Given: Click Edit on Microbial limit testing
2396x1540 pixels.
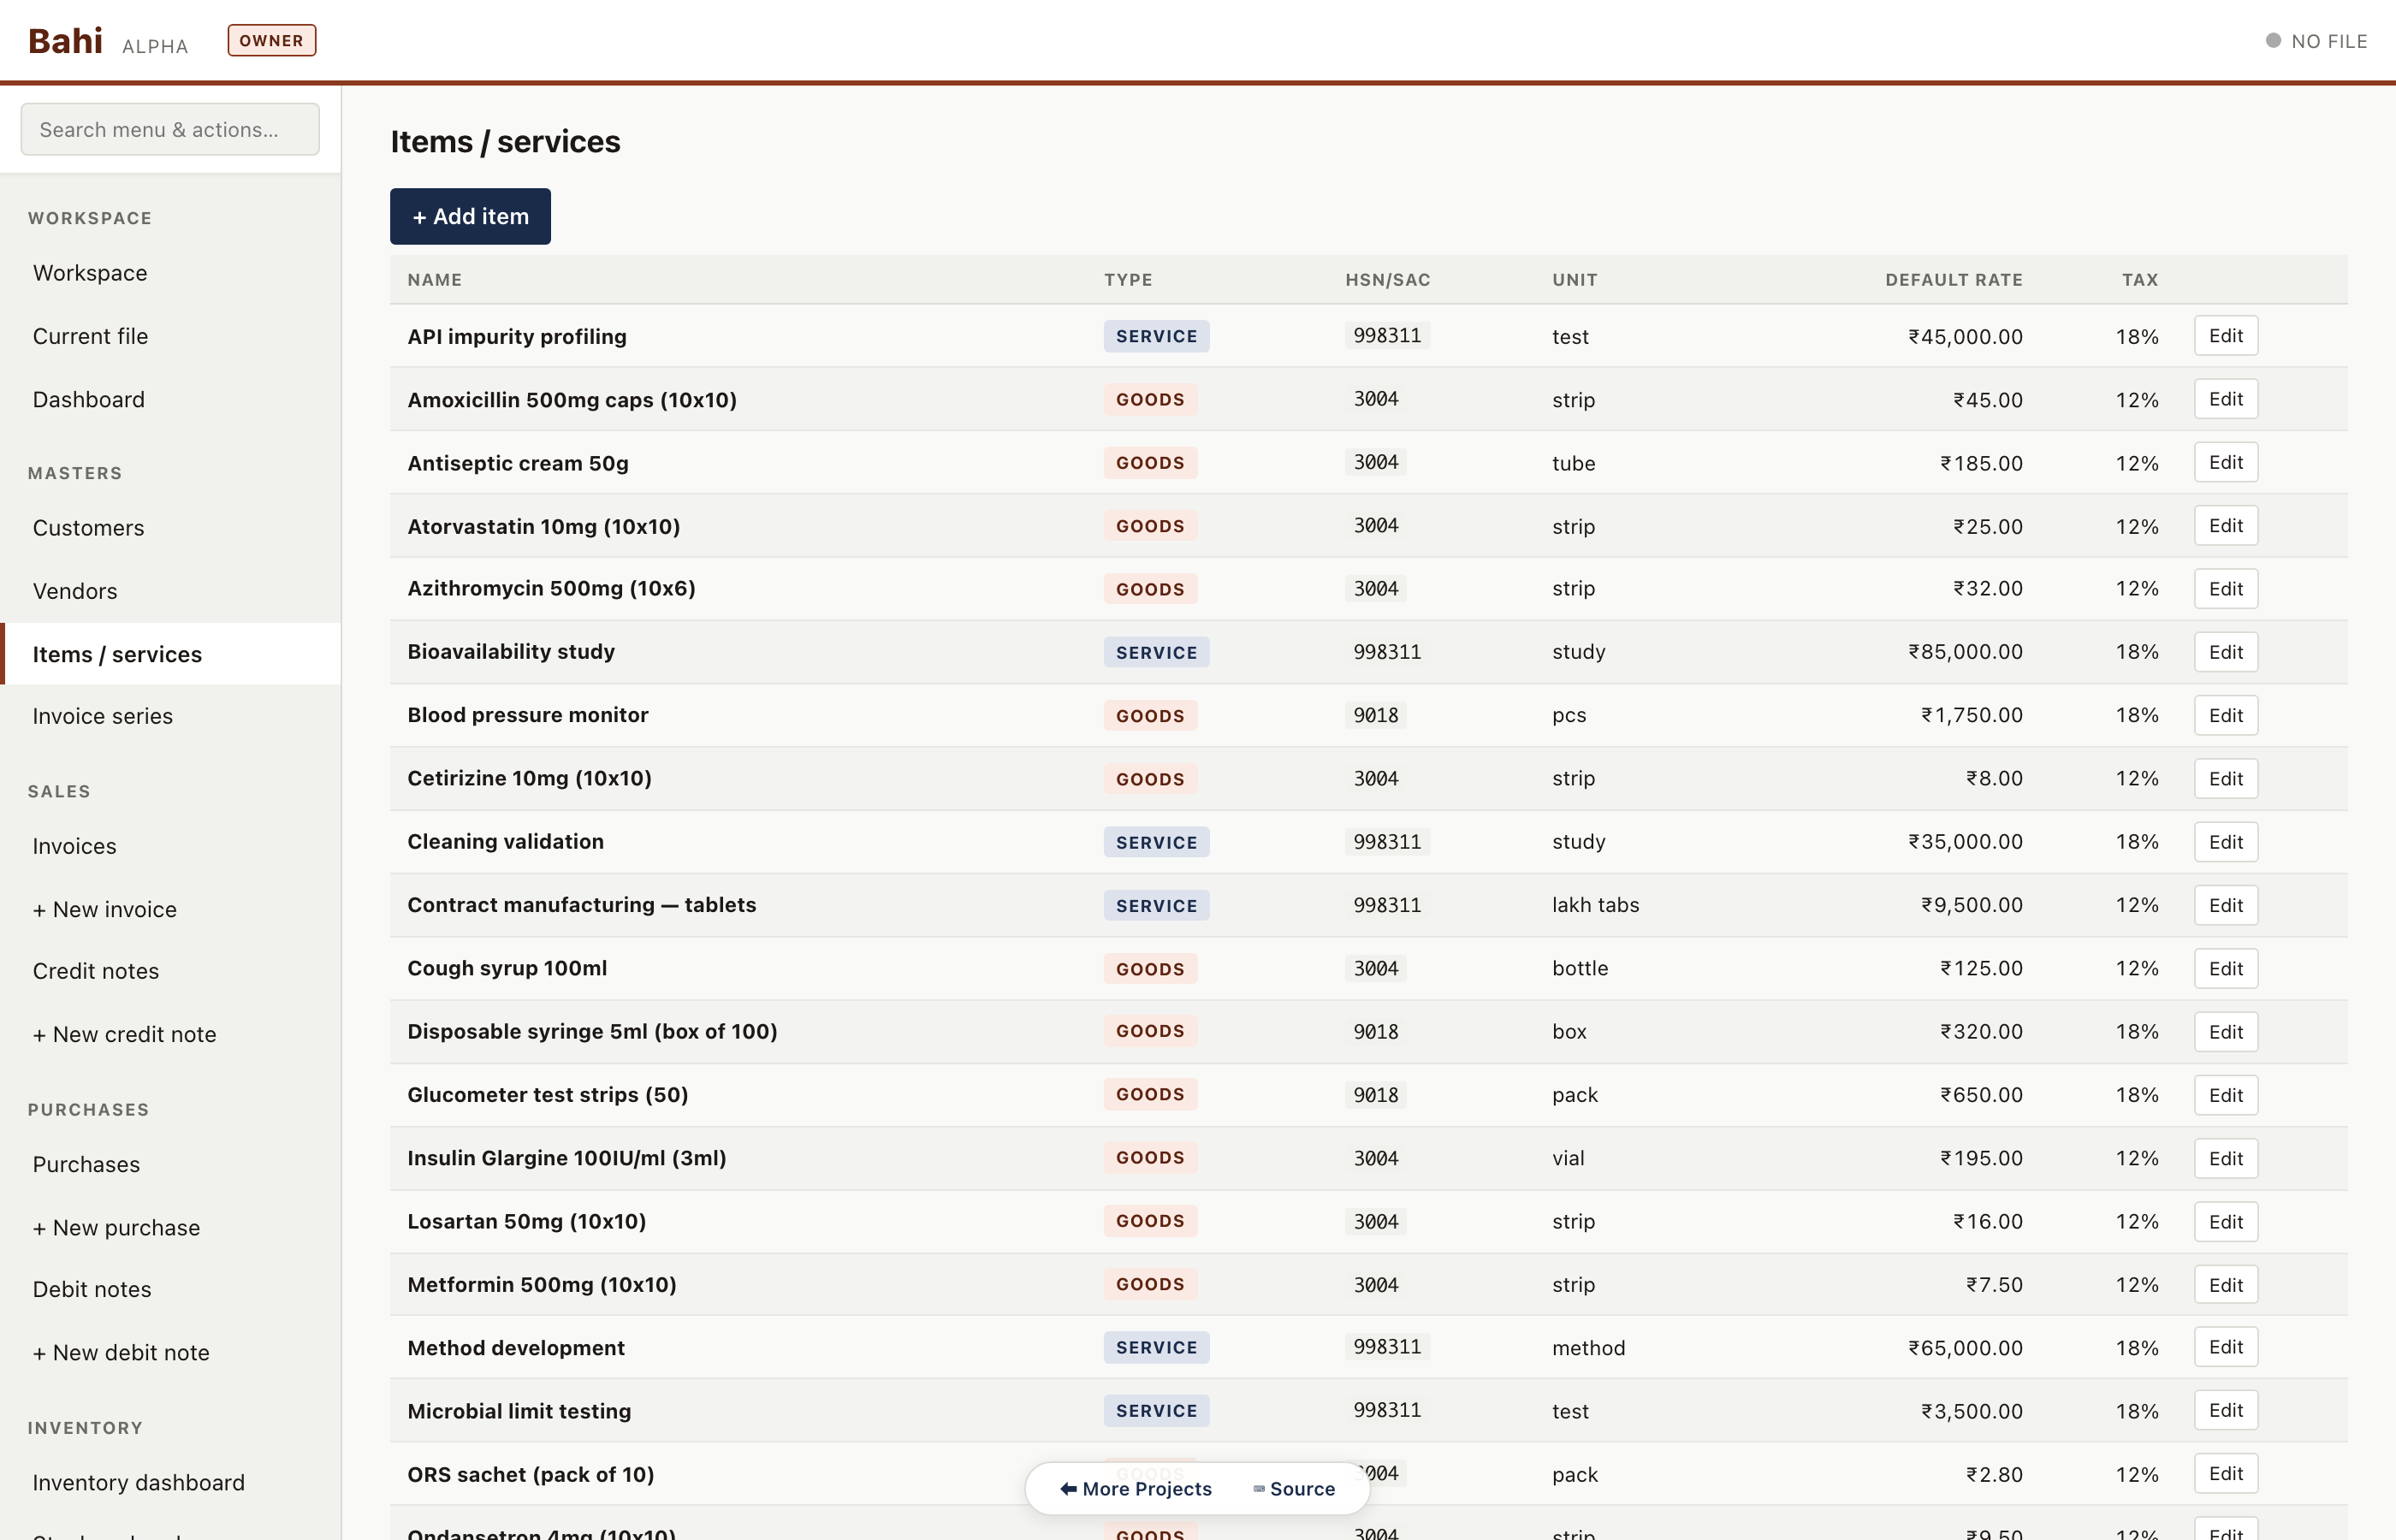Looking at the screenshot, I should coord(2225,1410).
